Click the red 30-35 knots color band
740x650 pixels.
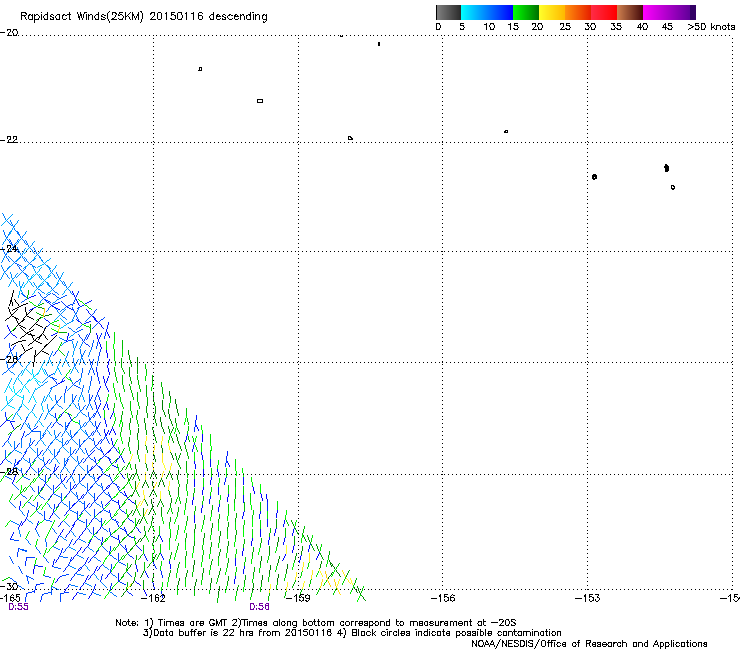coord(604,12)
